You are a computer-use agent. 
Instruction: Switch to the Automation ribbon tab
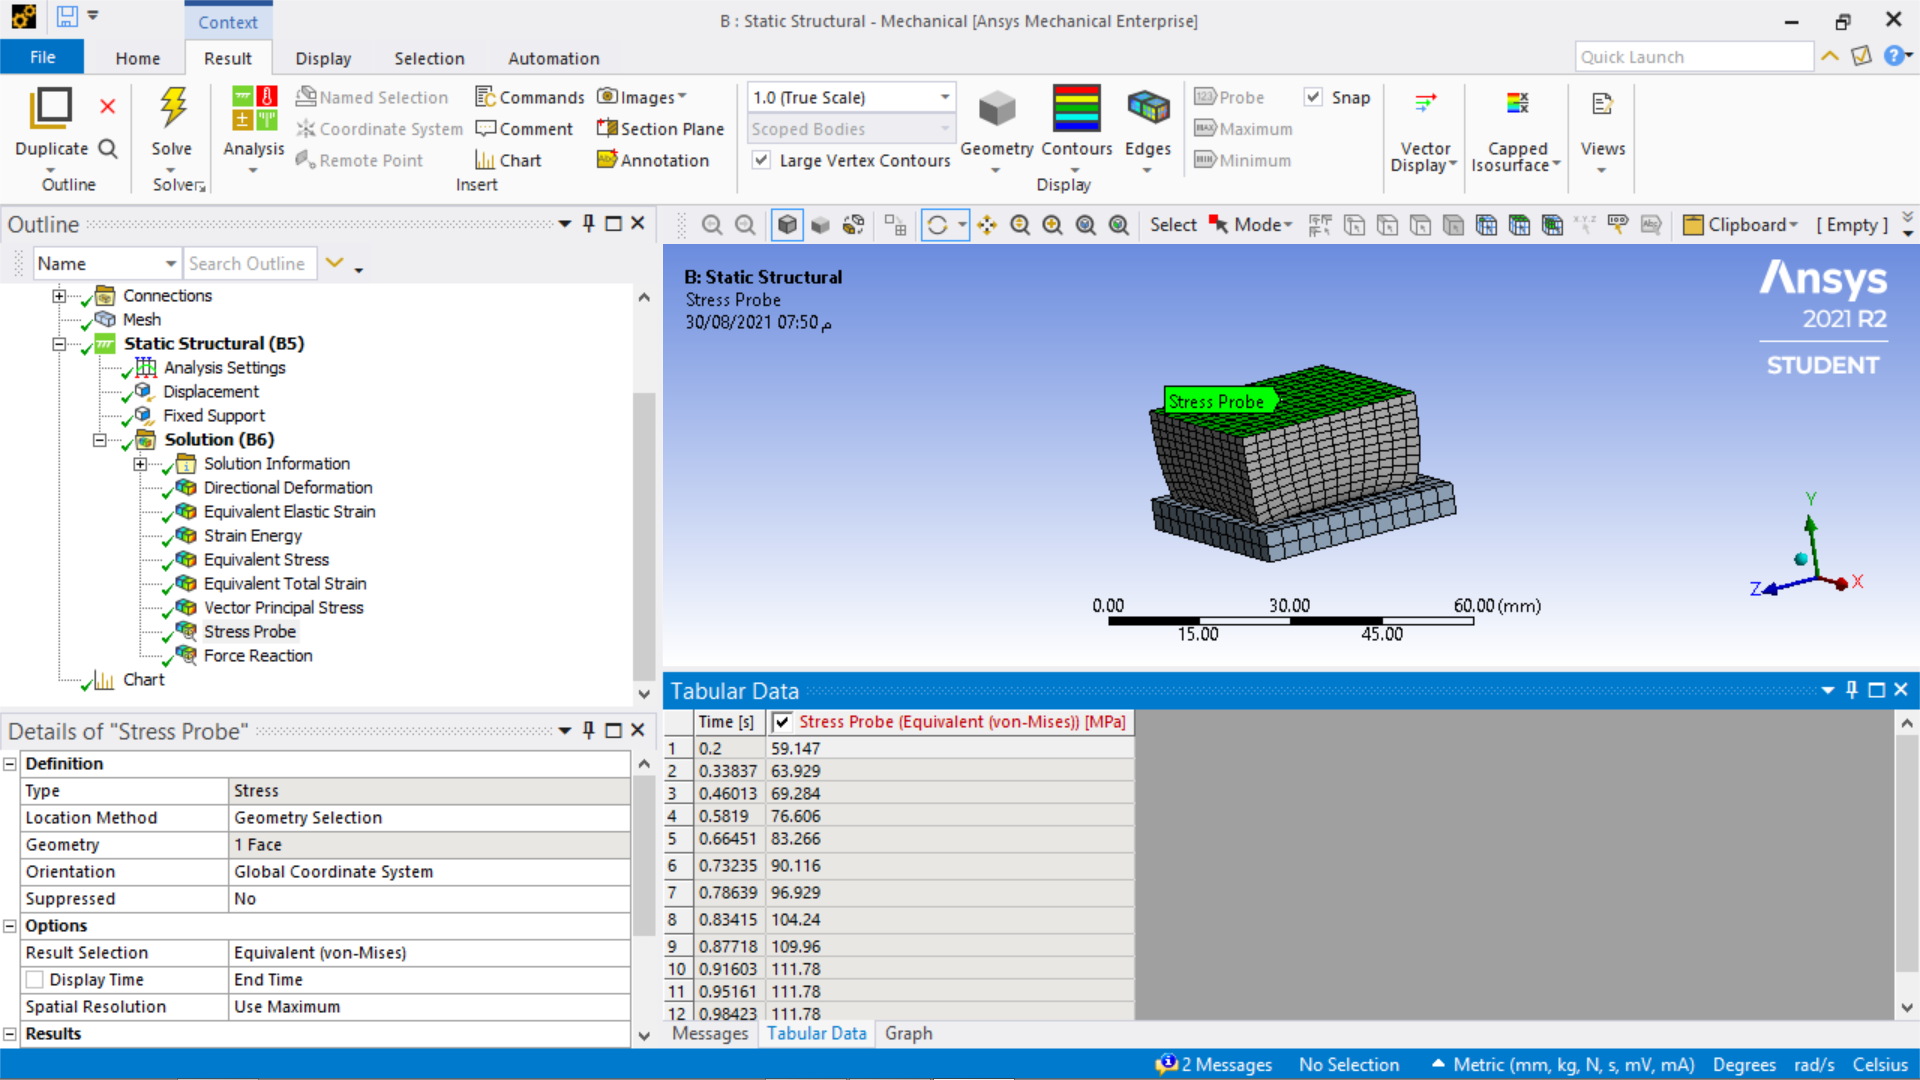(x=553, y=58)
